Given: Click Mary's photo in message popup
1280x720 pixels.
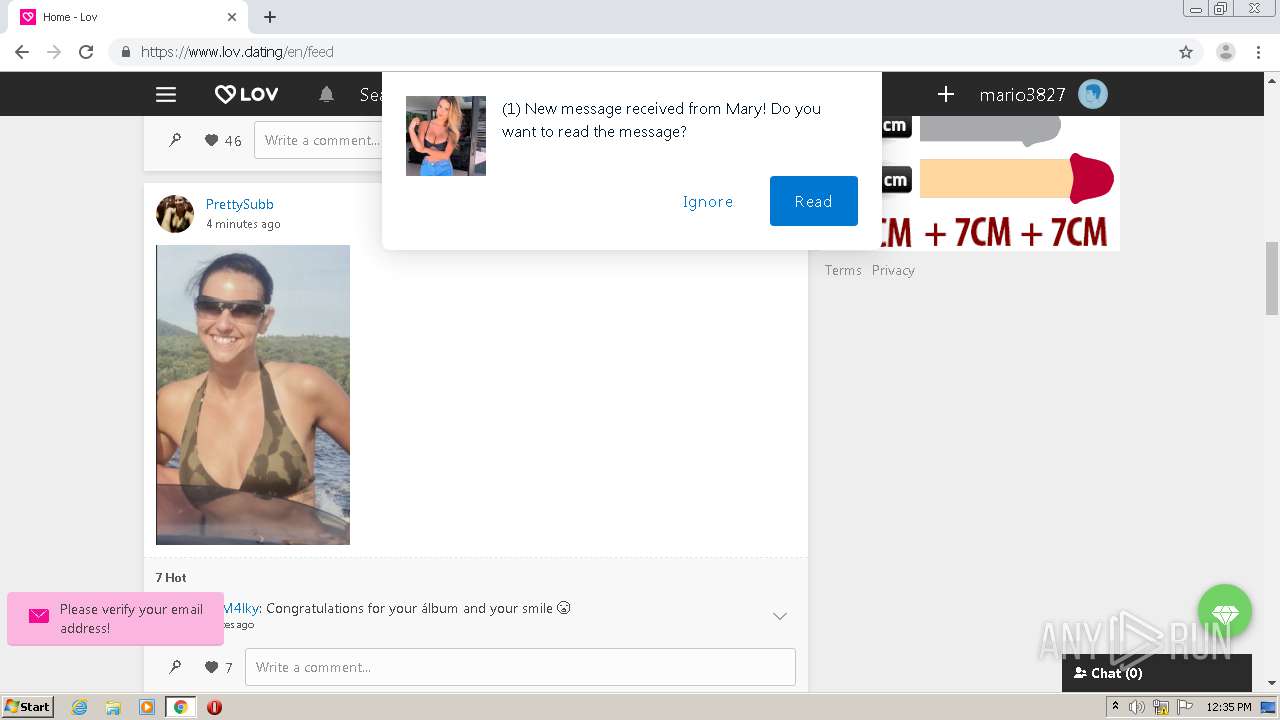Looking at the screenshot, I should pos(446,136).
